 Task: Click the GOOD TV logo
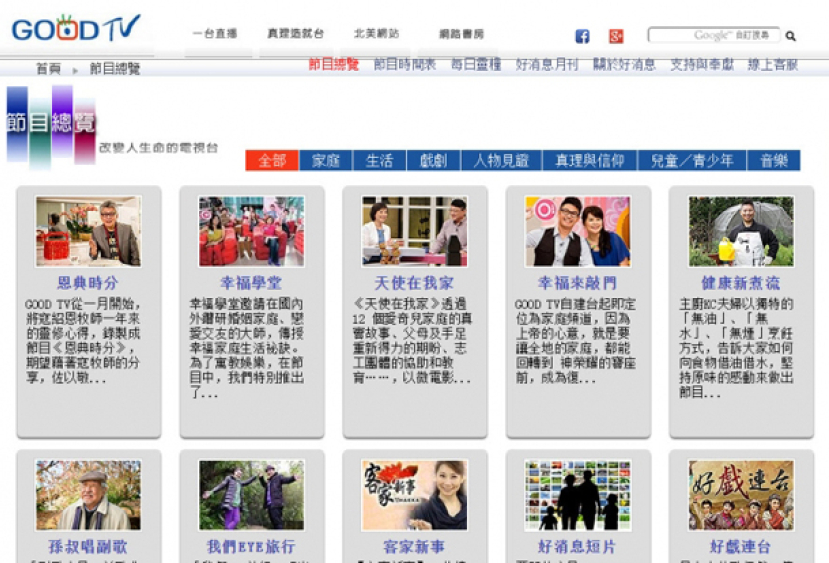(75, 28)
